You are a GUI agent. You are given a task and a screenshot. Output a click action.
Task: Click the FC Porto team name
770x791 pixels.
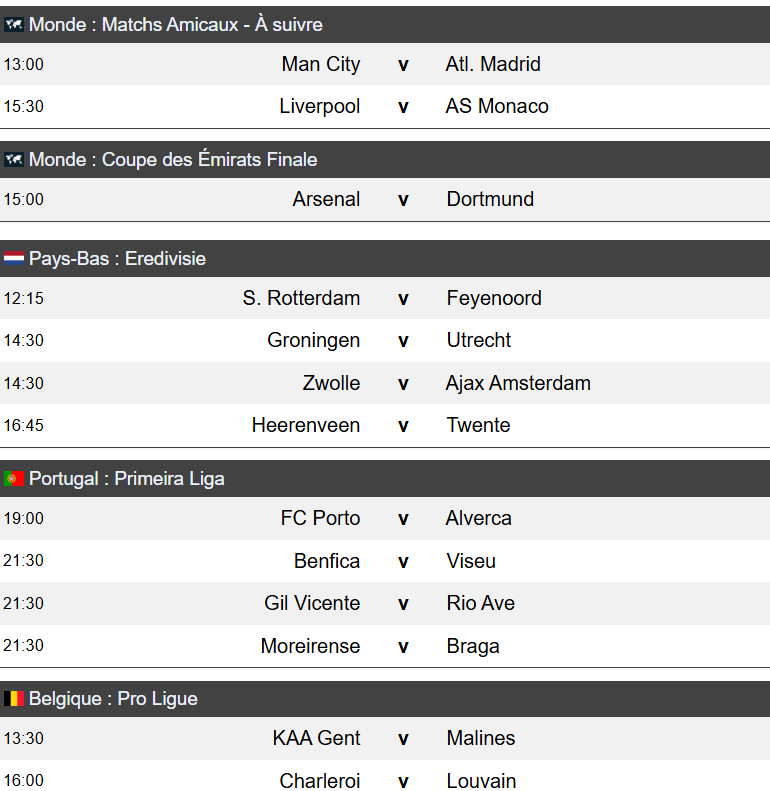pyautogui.click(x=320, y=518)
